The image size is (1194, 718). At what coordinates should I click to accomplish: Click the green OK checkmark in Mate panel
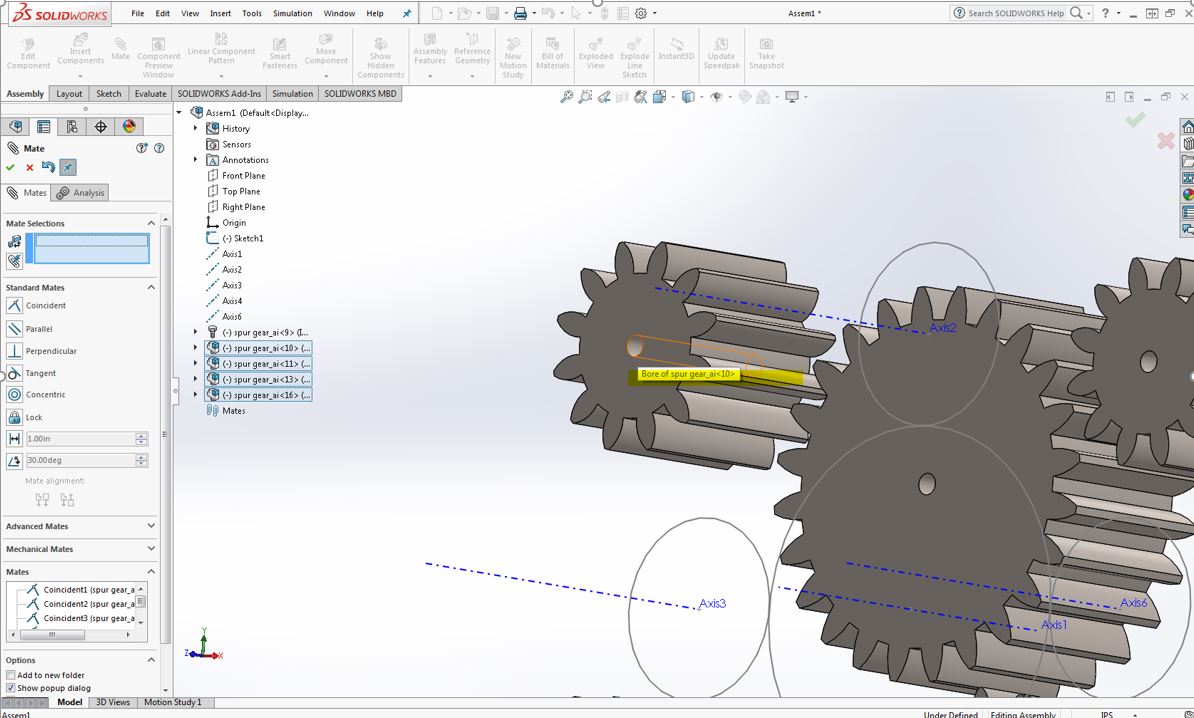pyautogui.click(x=11, y=168)
